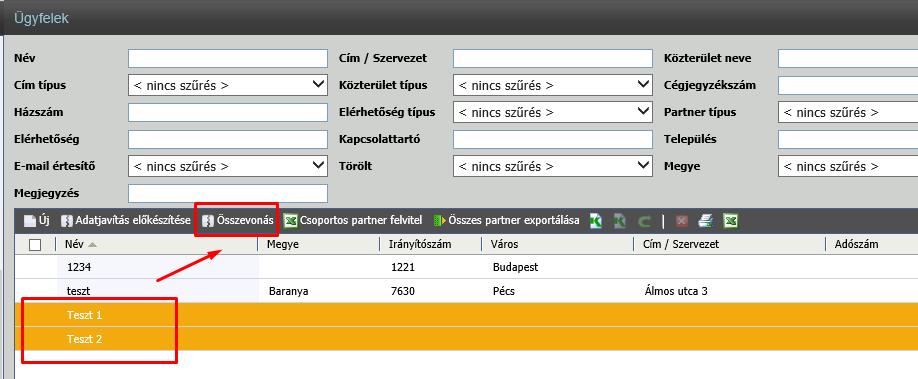Click the greyed-out refresh arrow icon
Image resolution: width=918 pixels, height=379 pixels.
[645, 221]
